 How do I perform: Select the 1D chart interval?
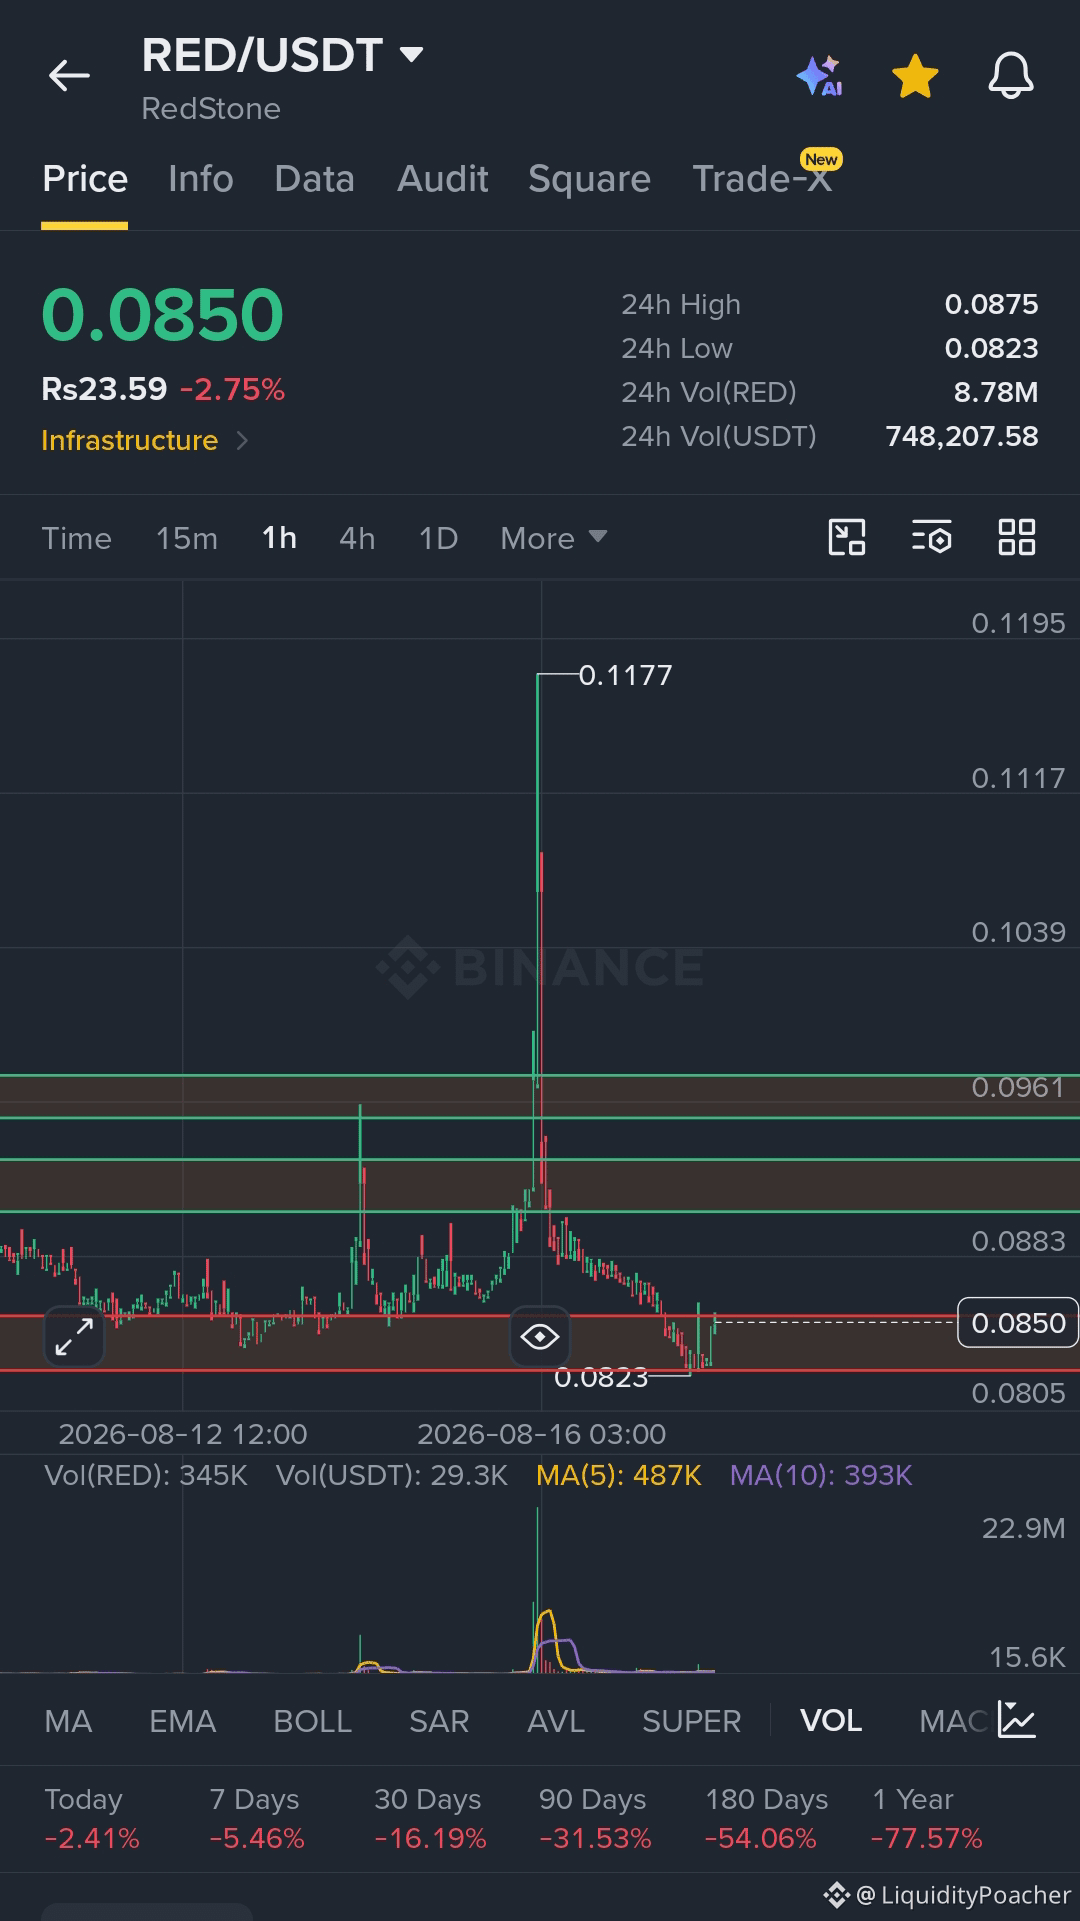coord(438,538)
